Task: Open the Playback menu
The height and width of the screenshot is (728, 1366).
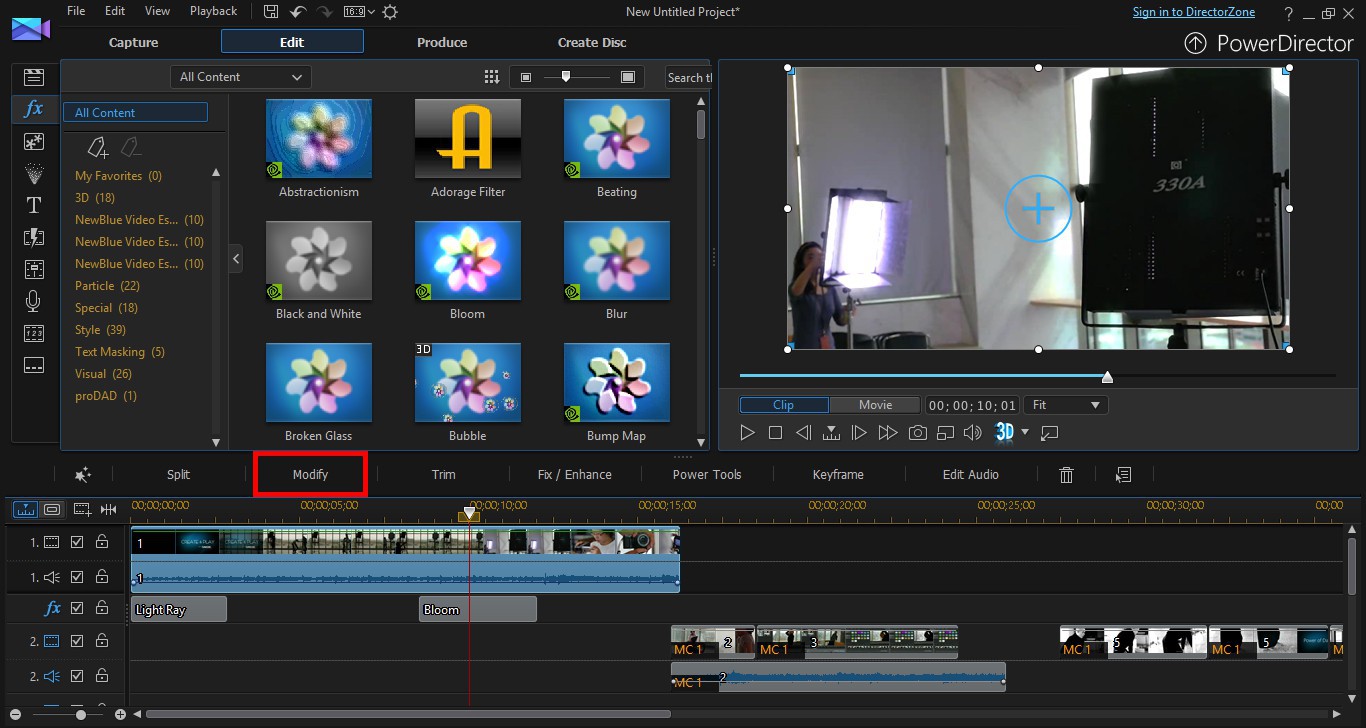Action: 213,11
